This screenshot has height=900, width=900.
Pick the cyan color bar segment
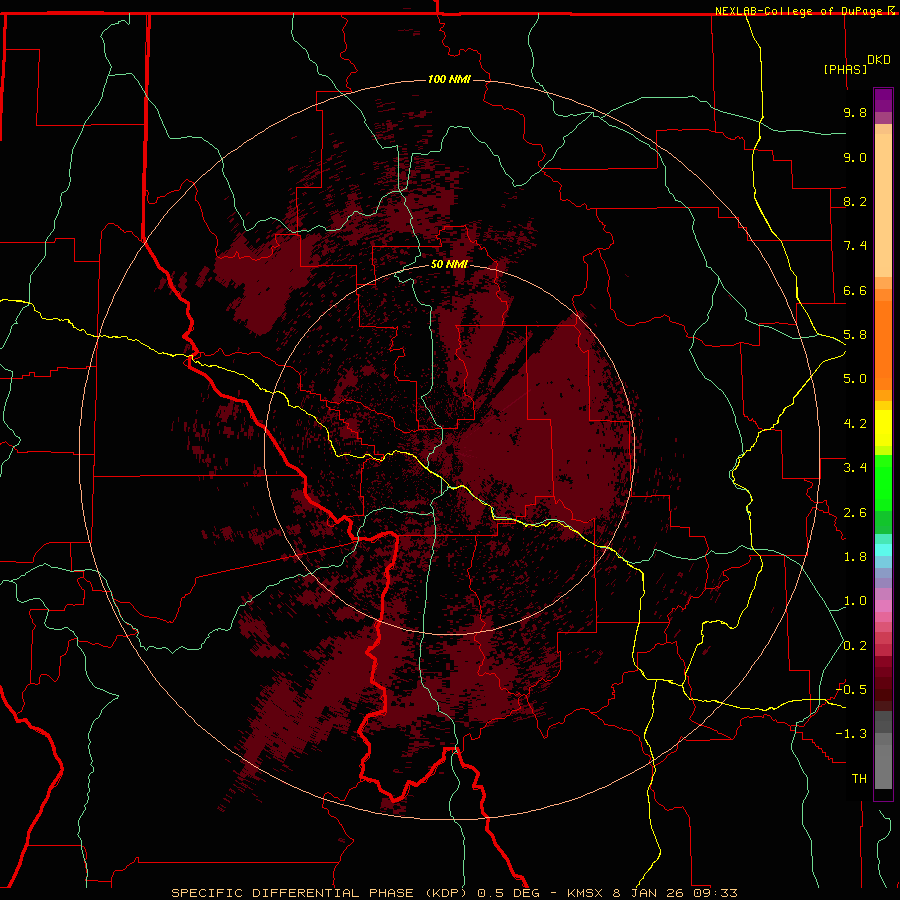tap(883, 550)
